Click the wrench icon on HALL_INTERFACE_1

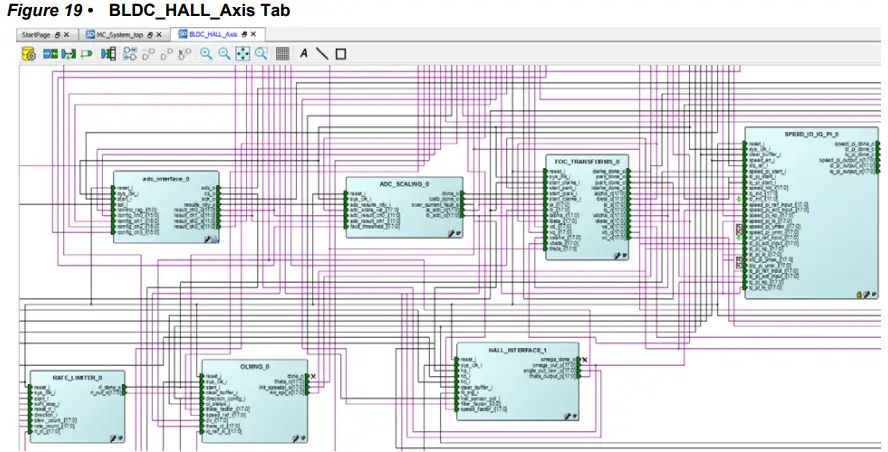pyautogui.click(x=567, y=416)
